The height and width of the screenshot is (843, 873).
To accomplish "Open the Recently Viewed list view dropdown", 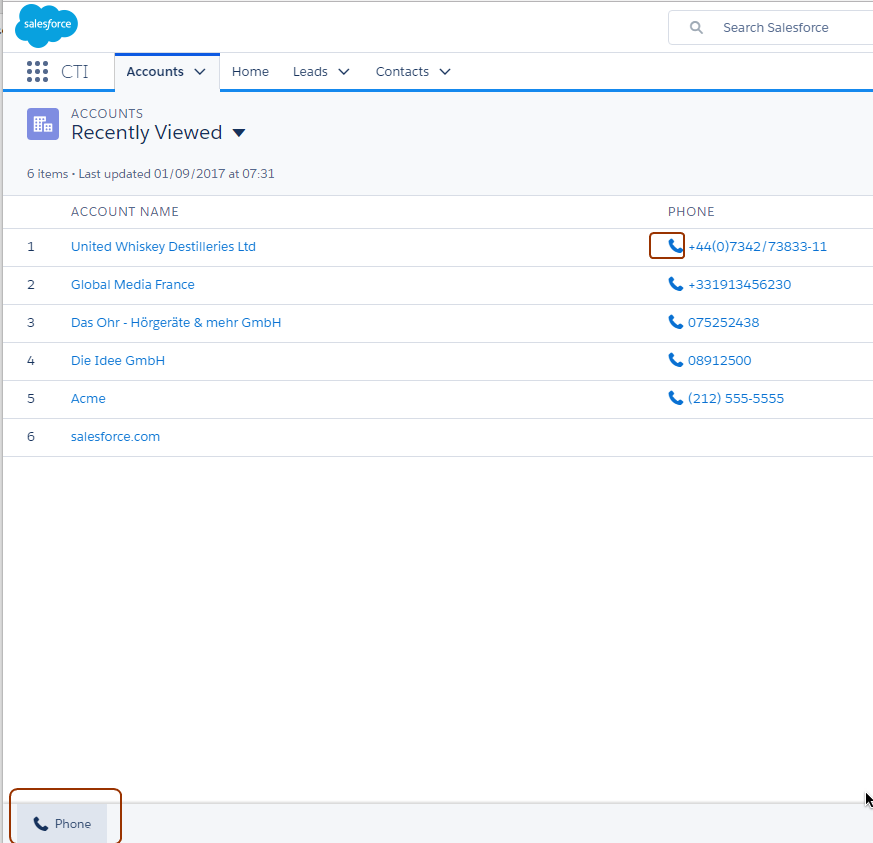I will pos(239,133).
